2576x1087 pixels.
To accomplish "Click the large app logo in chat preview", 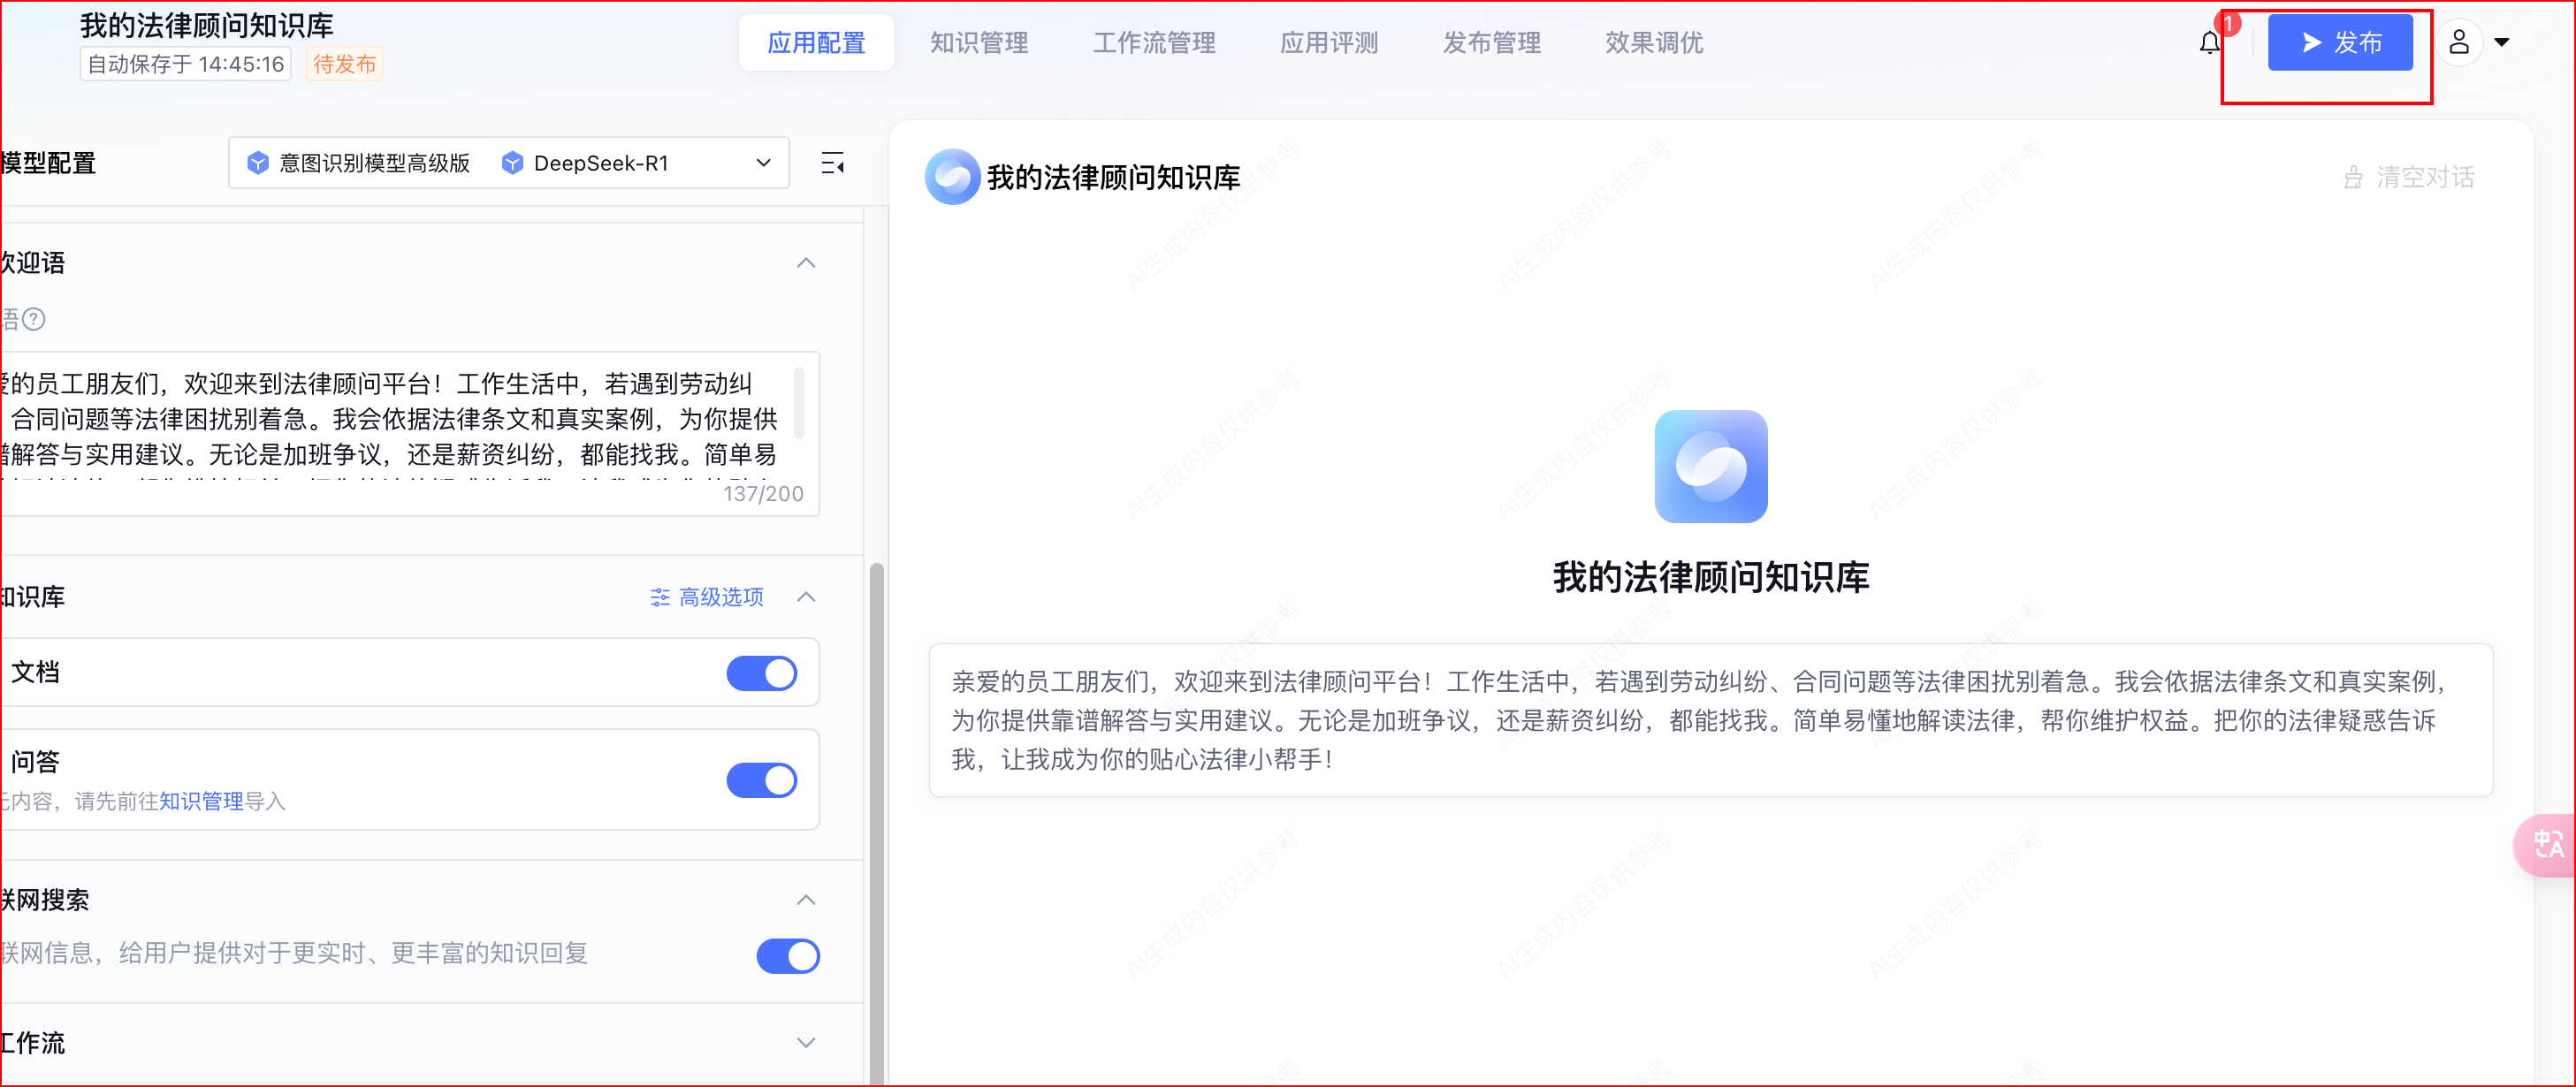I will [x=1710, y=466].
